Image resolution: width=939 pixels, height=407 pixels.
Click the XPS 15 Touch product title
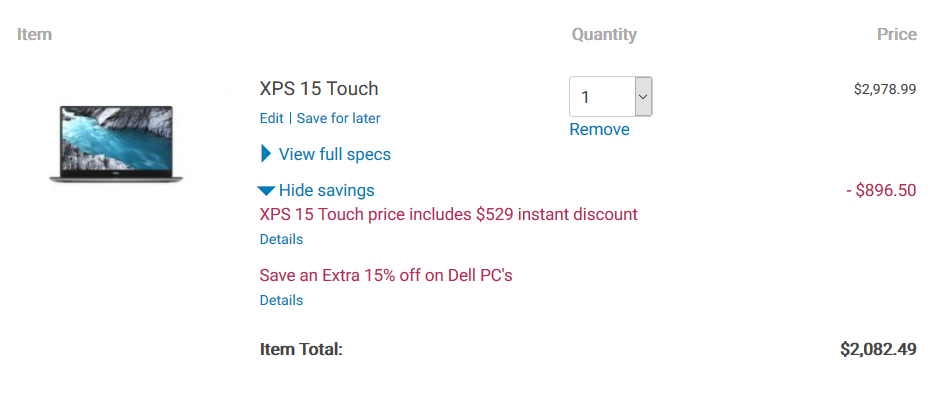click(319, 89)
